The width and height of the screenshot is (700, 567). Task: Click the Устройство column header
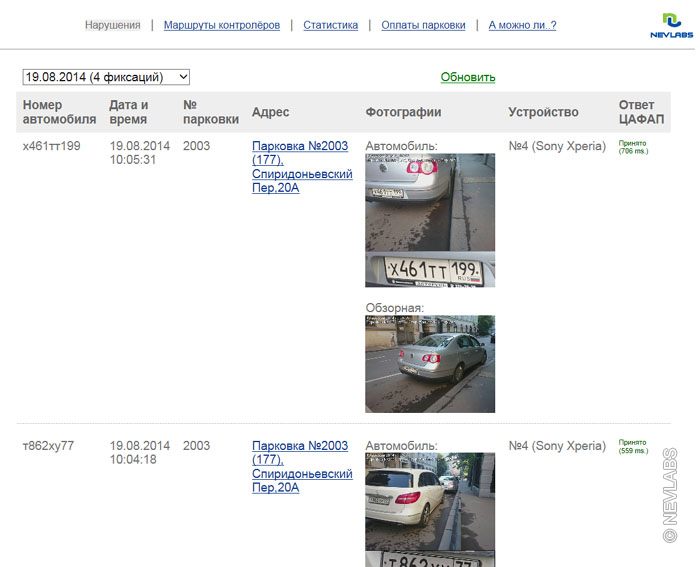543,112
